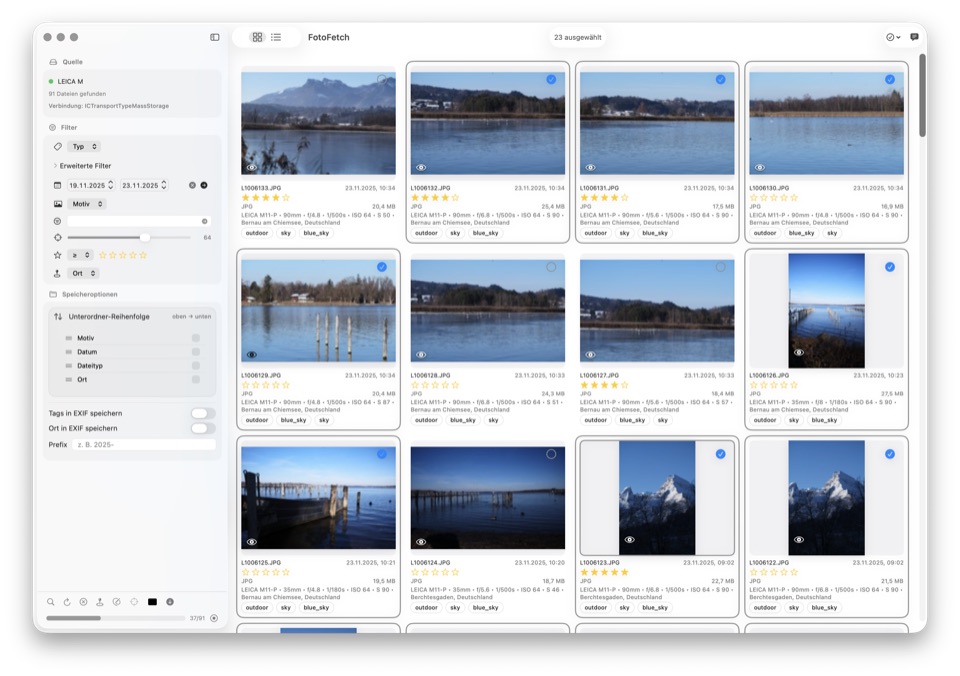960x676 pixels.
Task: Refresh the file list with the reload icon
Action: click(68, 603)
